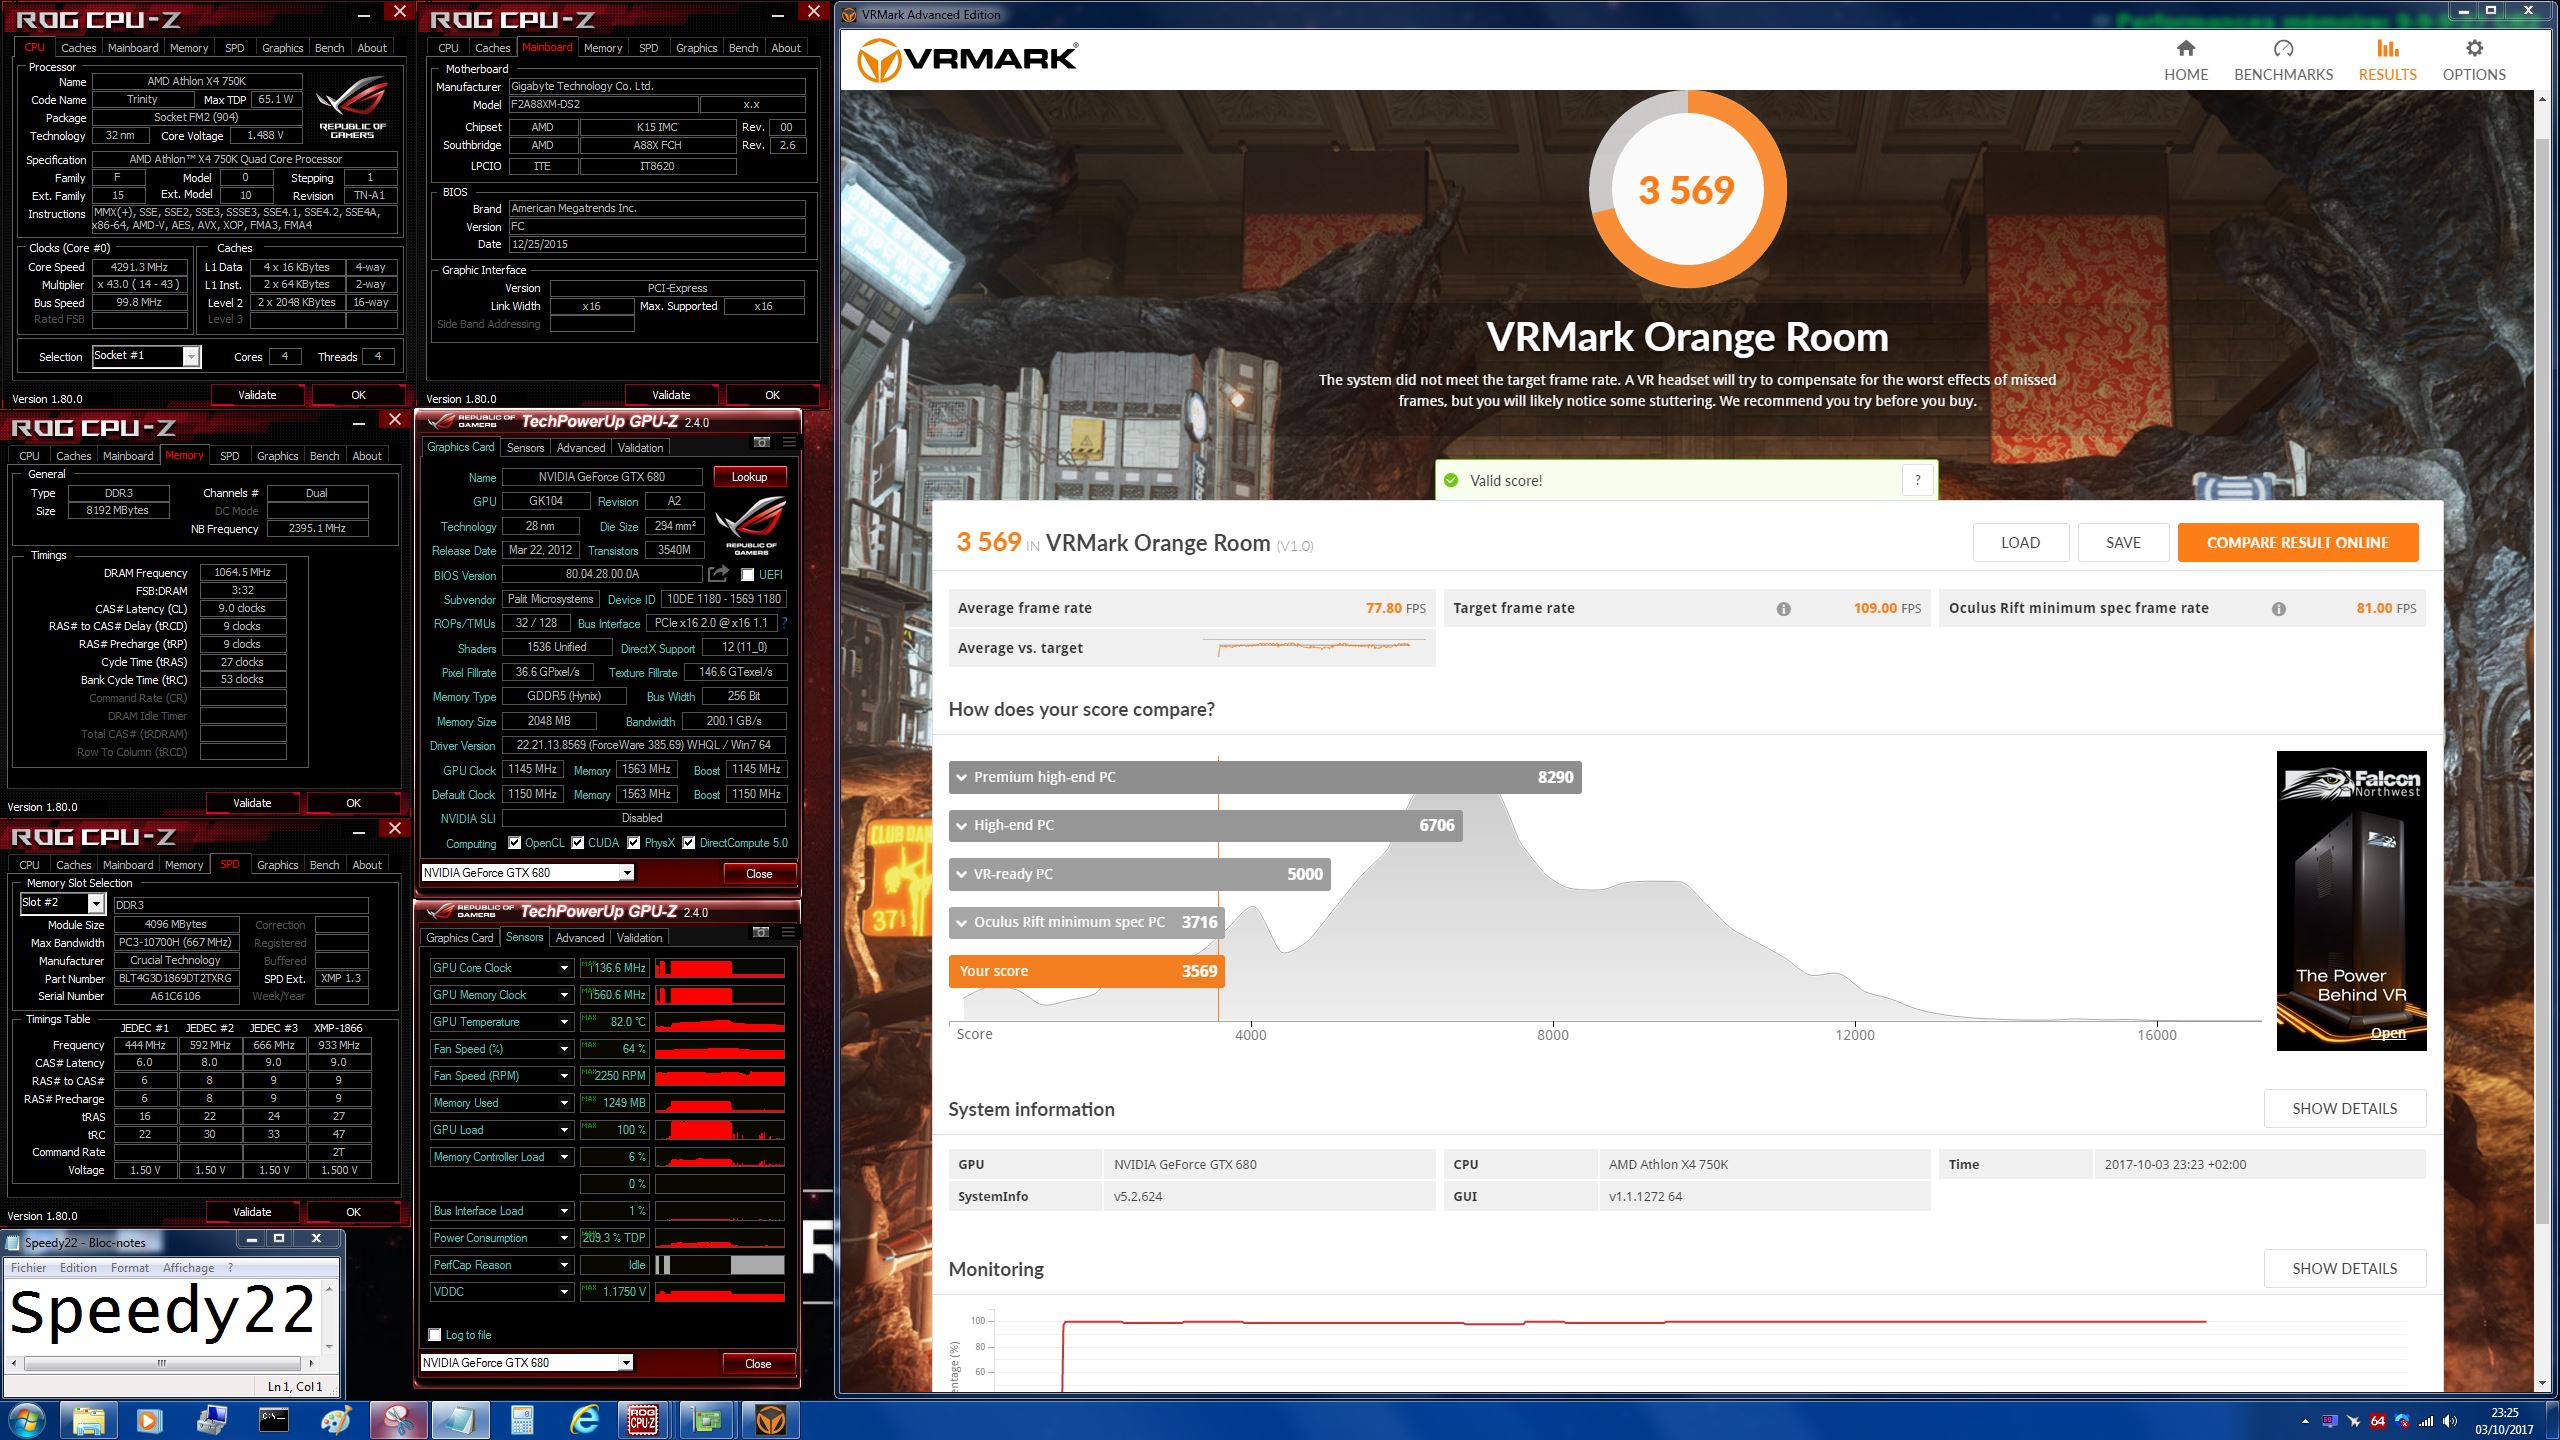Click the LOAD button in VRMark
This screenshot has width=2560, height=1440.
(x=2020, y=542)
